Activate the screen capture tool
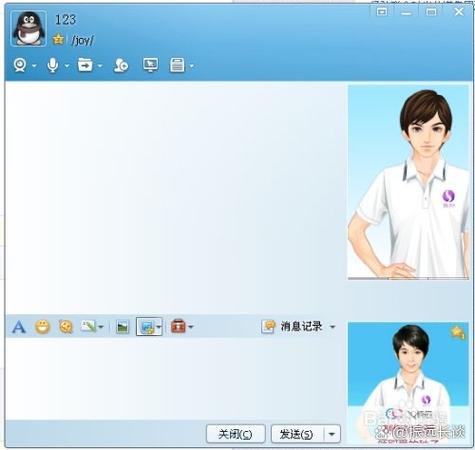 click(146, 327)
